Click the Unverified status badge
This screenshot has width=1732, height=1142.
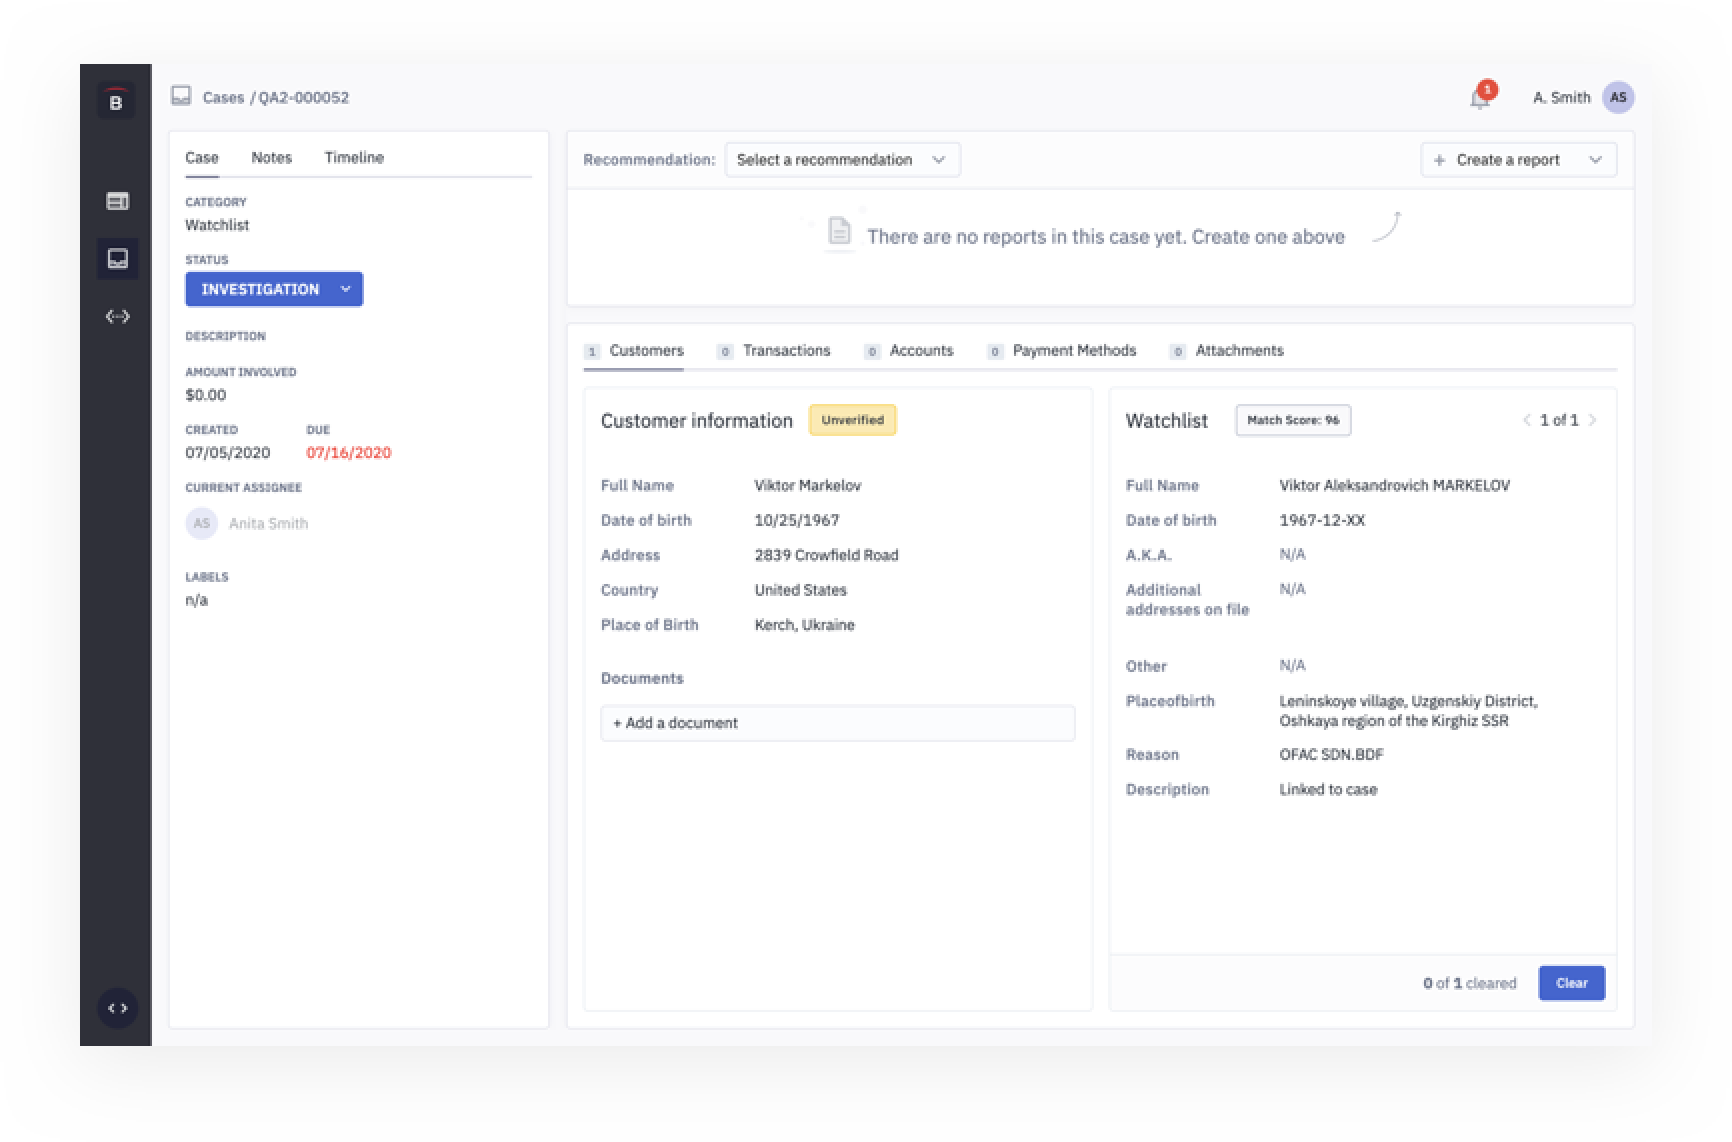[x=852, y=420]
